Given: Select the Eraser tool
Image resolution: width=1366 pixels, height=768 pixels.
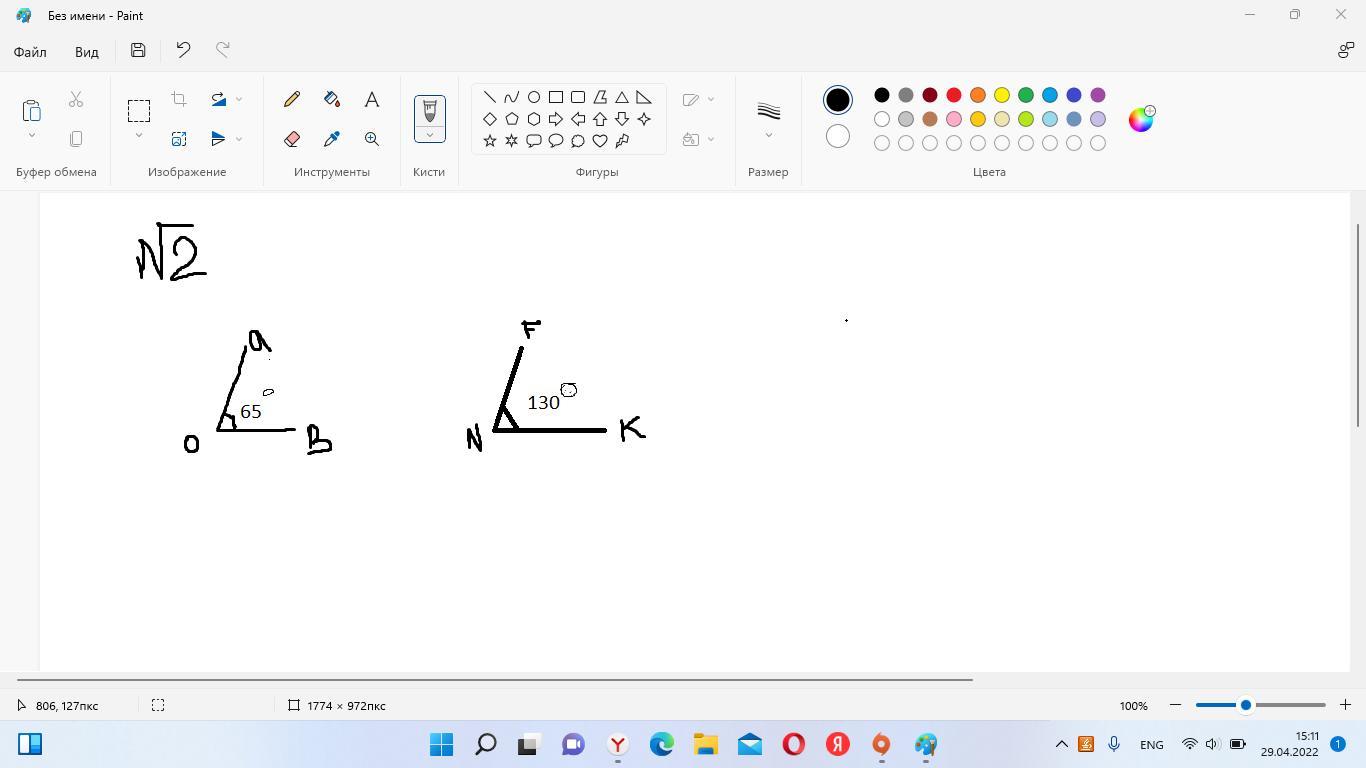Looking at the screenshot, I should 292,139.
